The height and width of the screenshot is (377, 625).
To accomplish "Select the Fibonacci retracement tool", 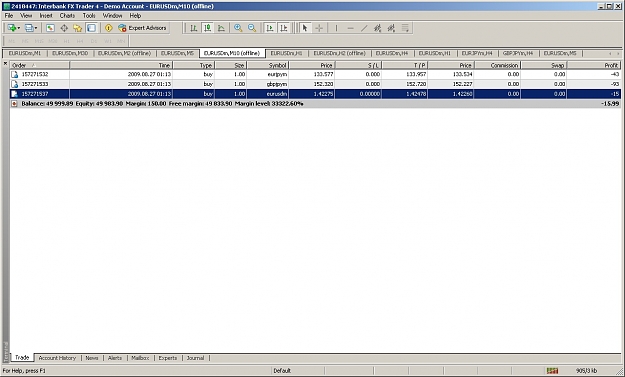I will coord(405,28).
